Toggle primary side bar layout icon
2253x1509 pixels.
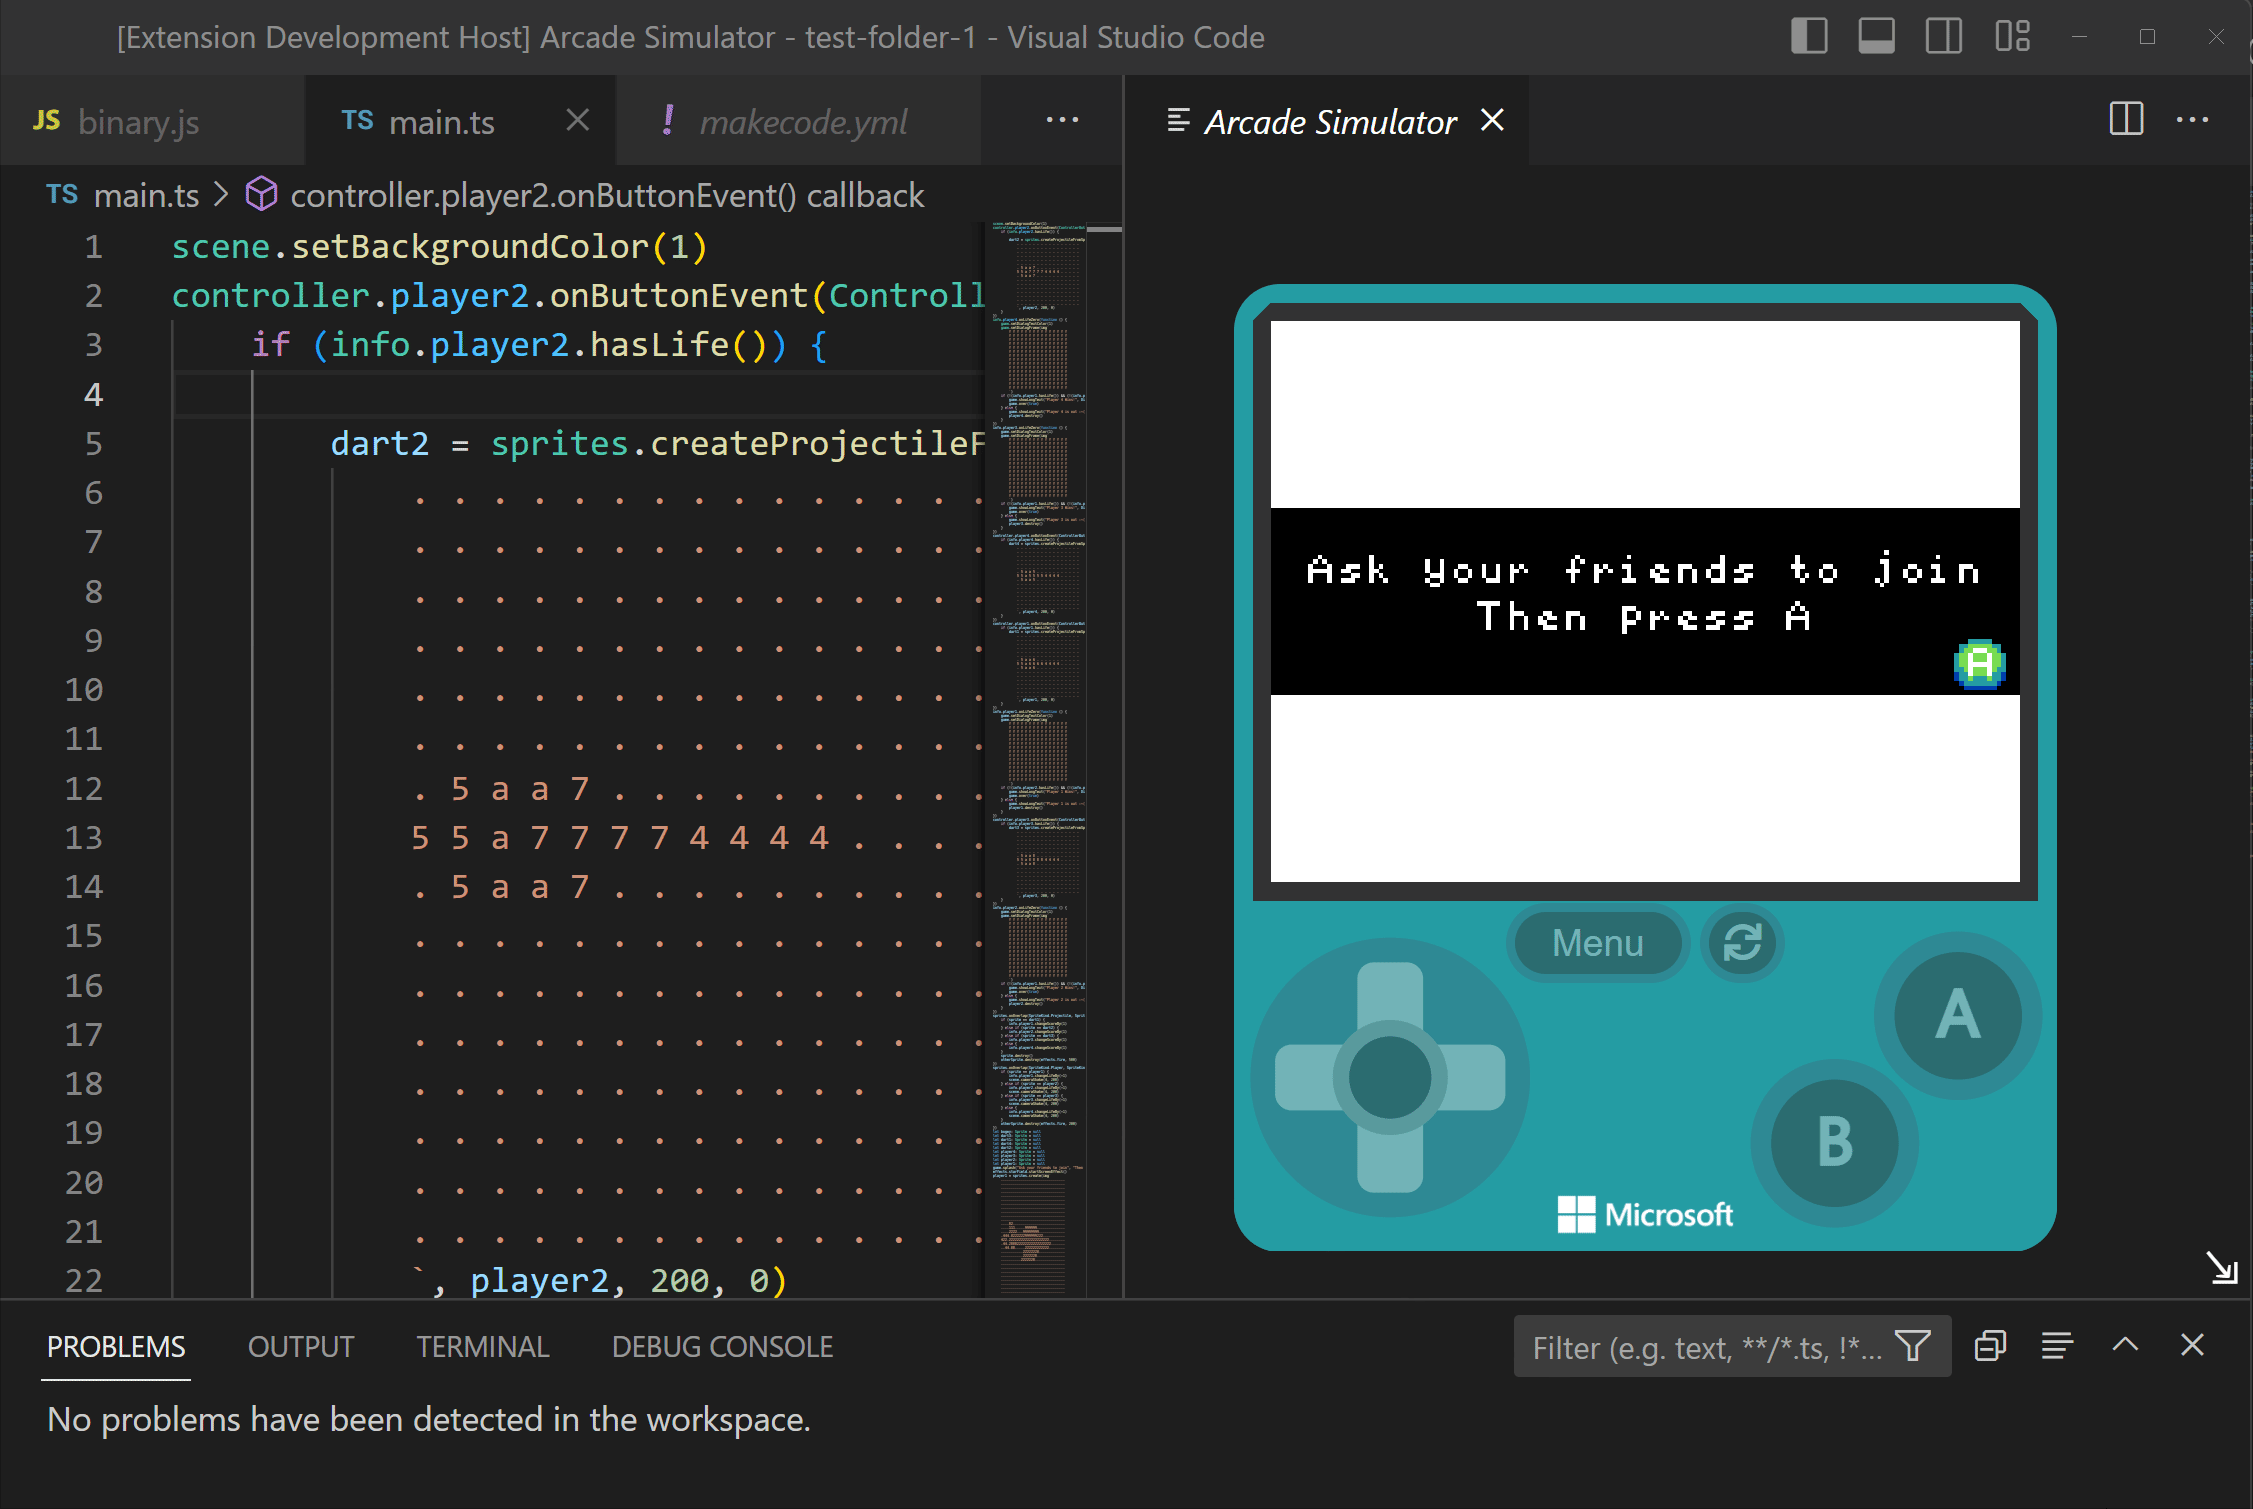click(1809, 37)
